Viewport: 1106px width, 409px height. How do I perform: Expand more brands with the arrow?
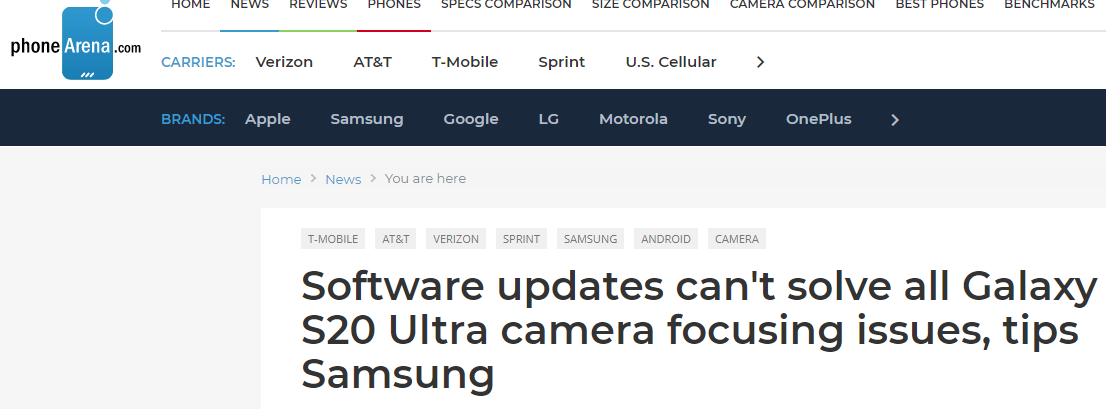coord(895,120)
